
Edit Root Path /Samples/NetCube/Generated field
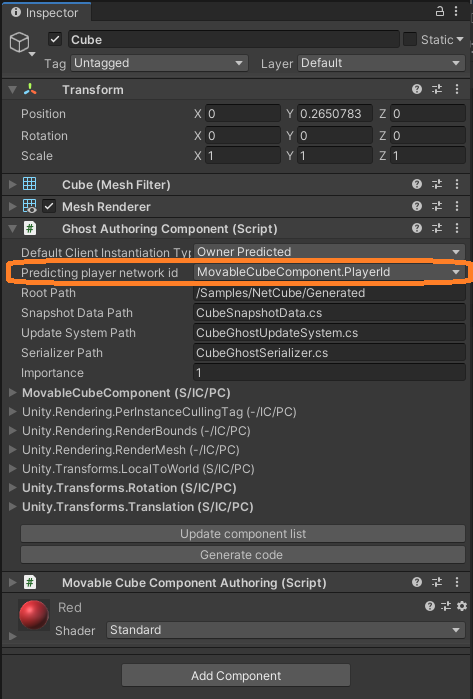point(329,292)
